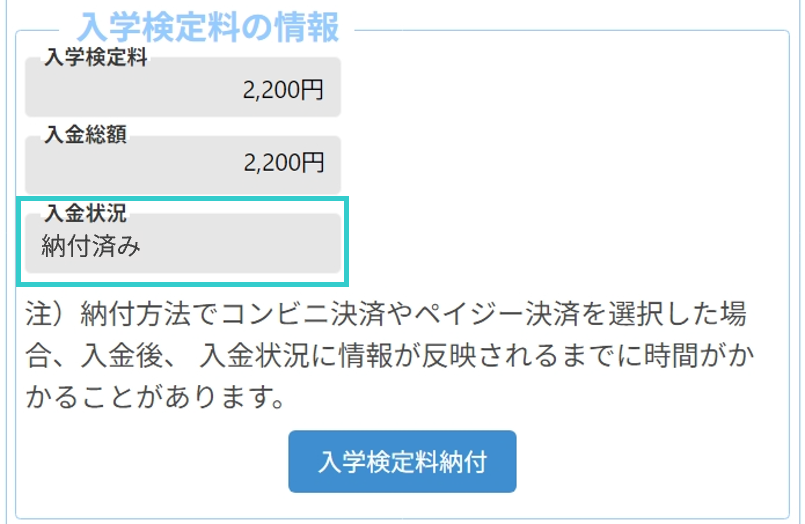The image size is (805, 524).
Task: Click the 入学検定料 field label
Action: (x=96, y=58)
